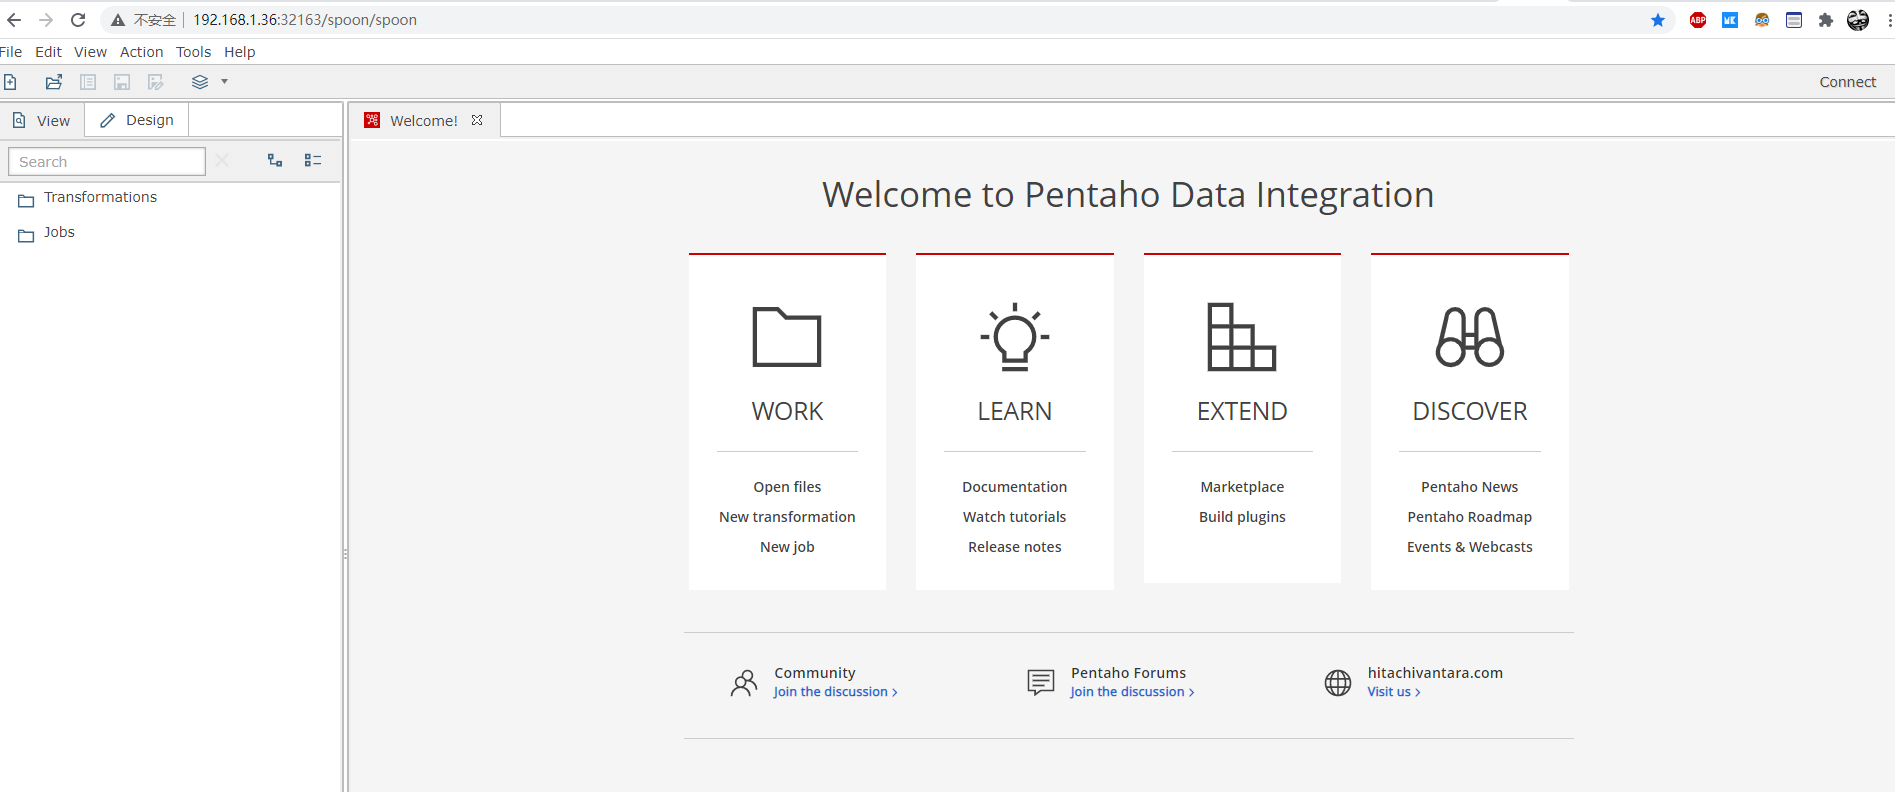Image resolution: width=1895 pixels, height=792 pixels.
Task: Click the Perspectives layers icon
Action: [200, 82]
